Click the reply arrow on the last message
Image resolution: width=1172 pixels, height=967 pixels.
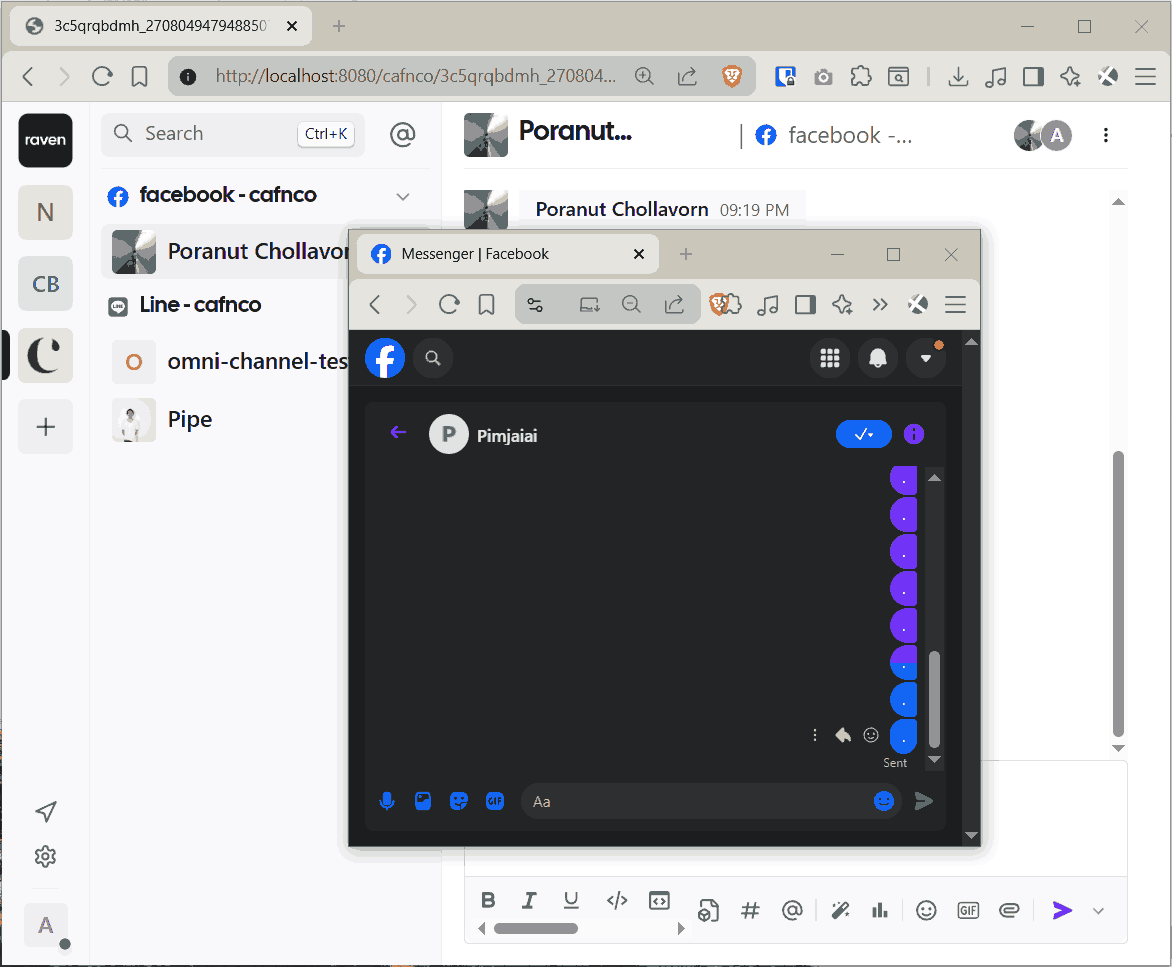tap(843, 735)
